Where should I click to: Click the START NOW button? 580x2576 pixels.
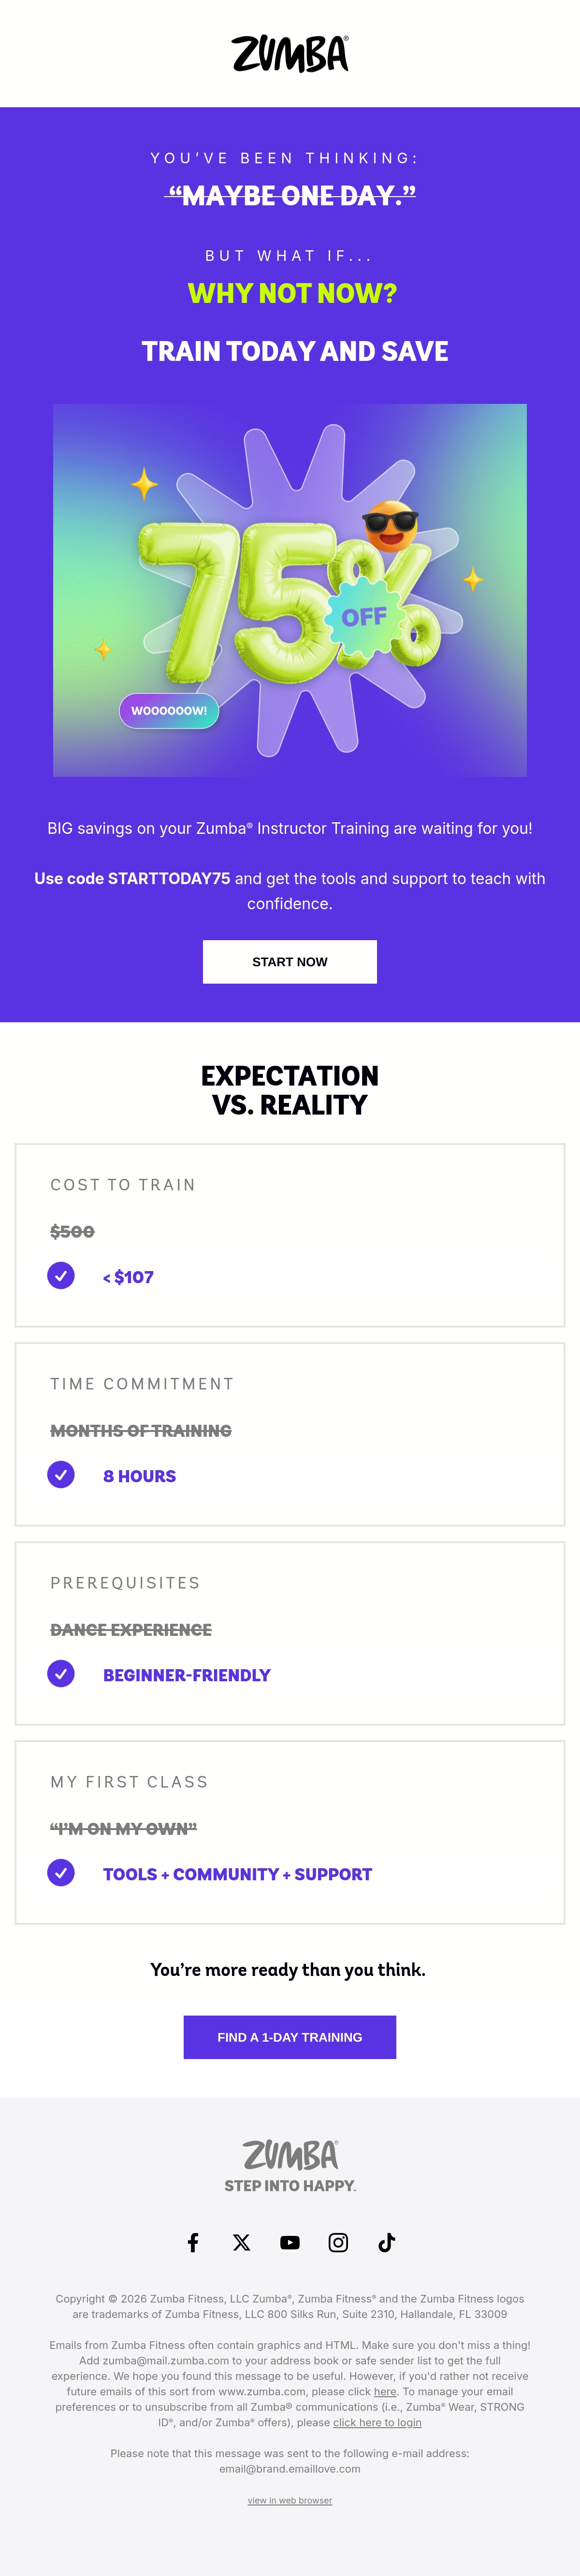290,962
